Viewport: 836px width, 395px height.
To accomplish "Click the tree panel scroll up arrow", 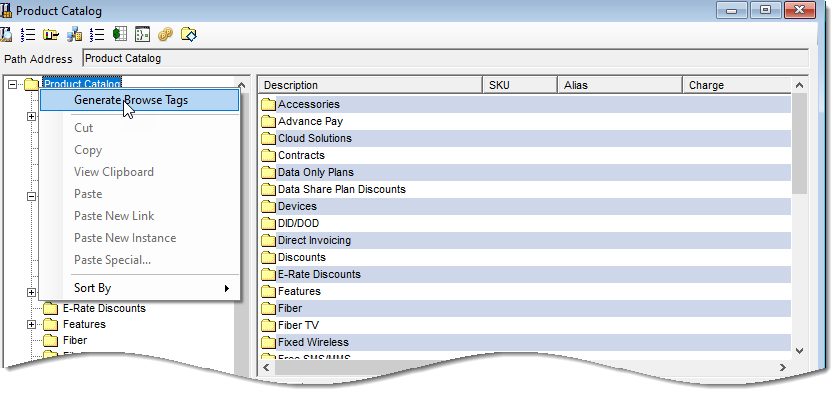I will [241, 85].
